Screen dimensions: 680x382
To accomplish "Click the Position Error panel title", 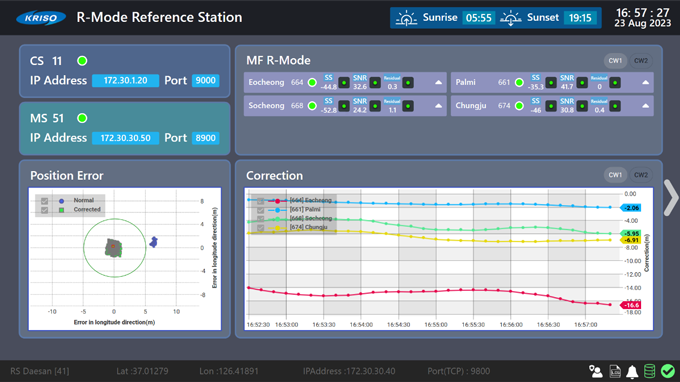I will tap(67, 176).
